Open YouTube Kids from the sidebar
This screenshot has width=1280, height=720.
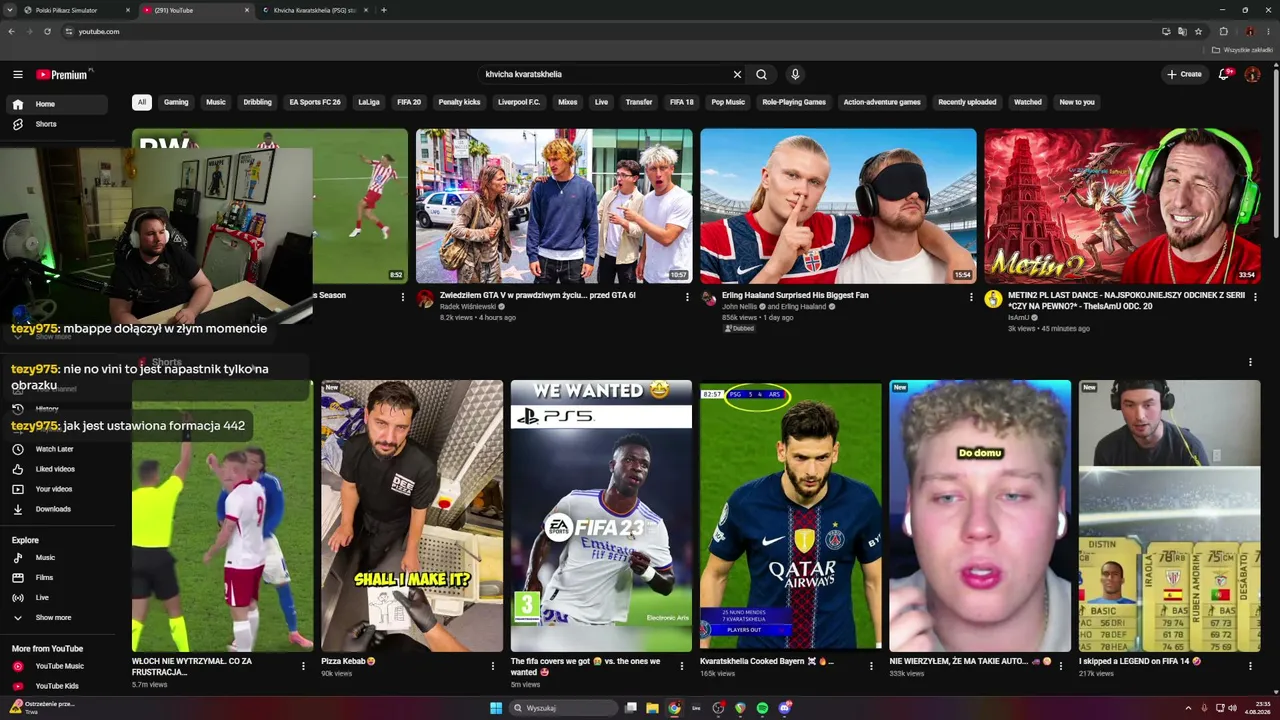point(58,686)
